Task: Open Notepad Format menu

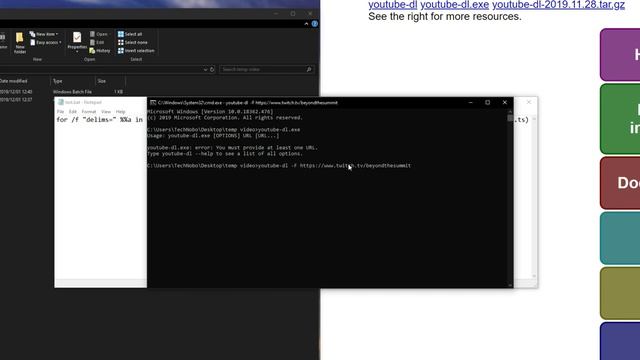Action: point(89,111)
